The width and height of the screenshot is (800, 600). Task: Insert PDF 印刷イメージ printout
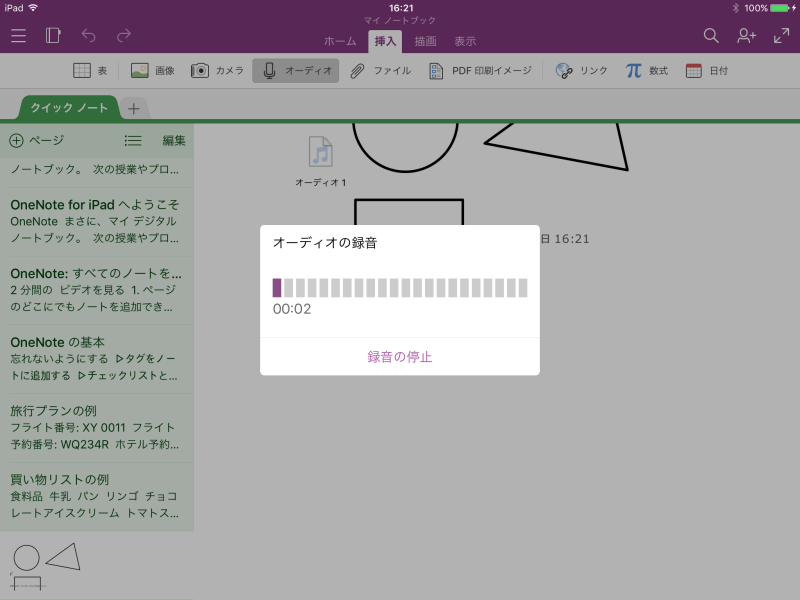coord(480,70)
